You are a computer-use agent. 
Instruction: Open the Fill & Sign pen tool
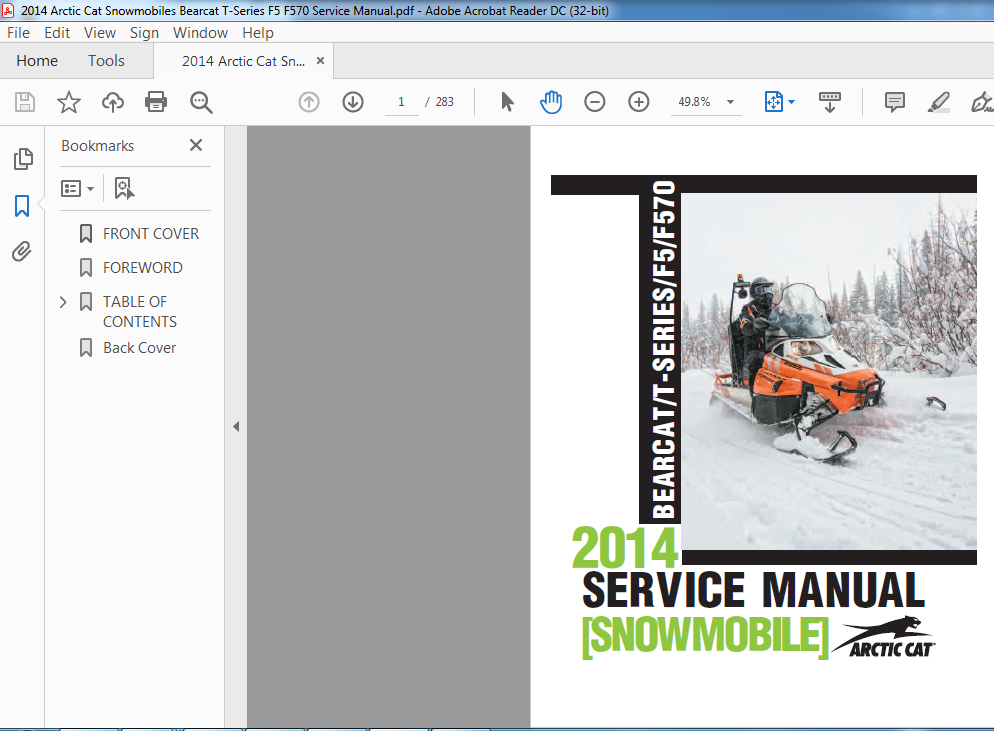point(982,102)
